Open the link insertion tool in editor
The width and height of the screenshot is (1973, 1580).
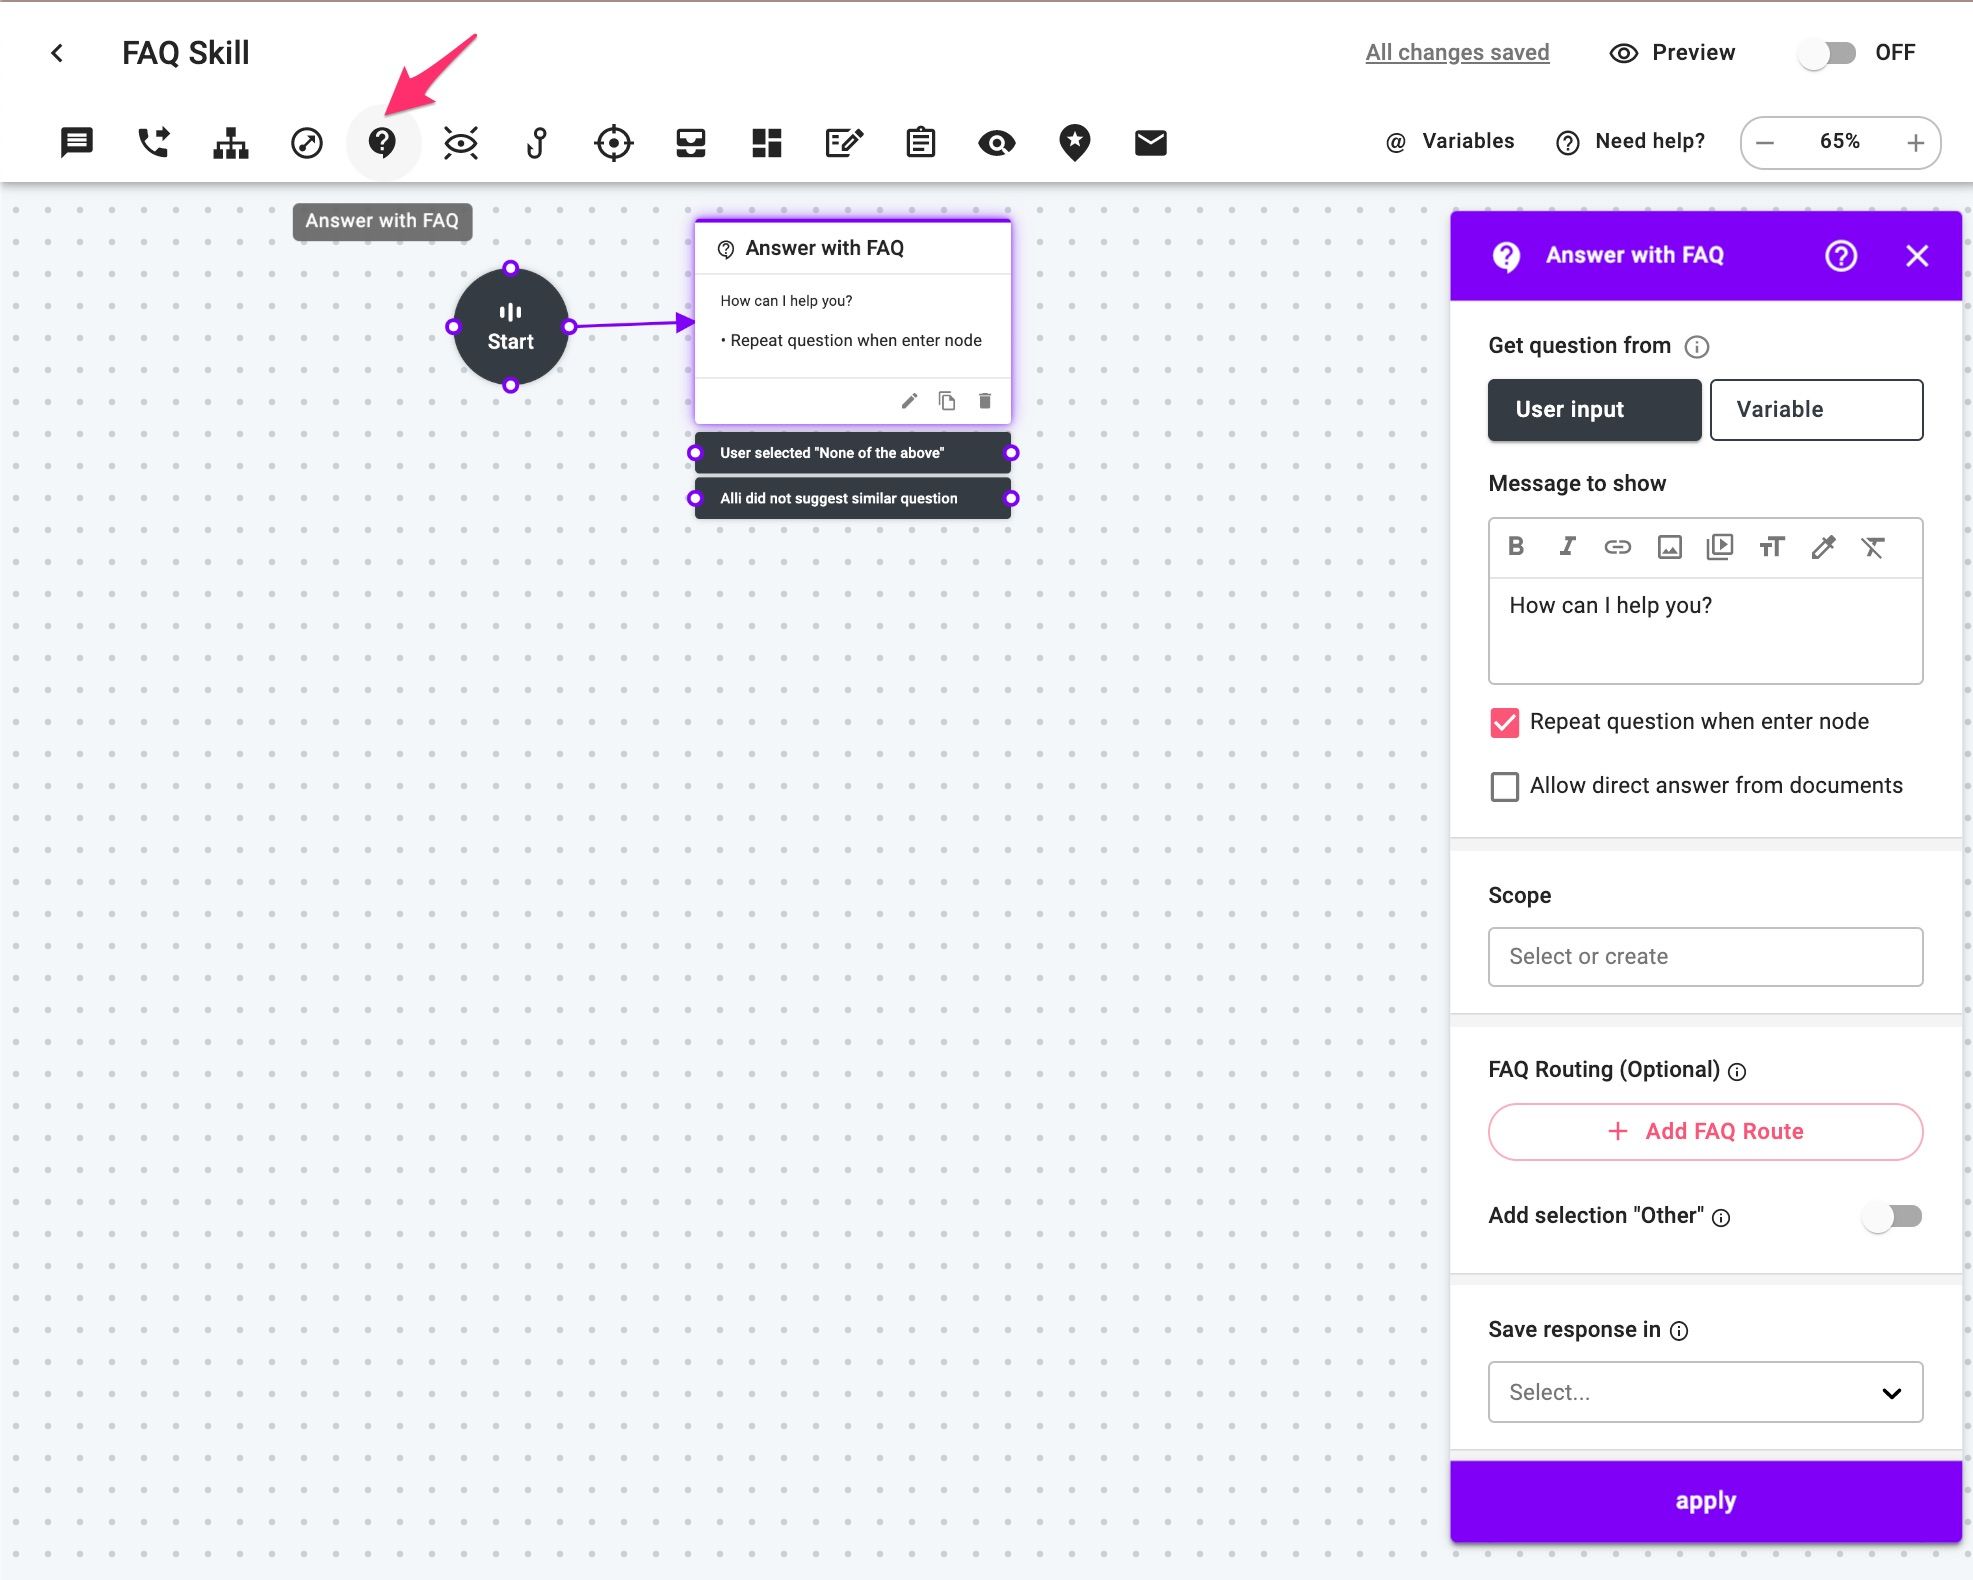(x=1617, y=547)
